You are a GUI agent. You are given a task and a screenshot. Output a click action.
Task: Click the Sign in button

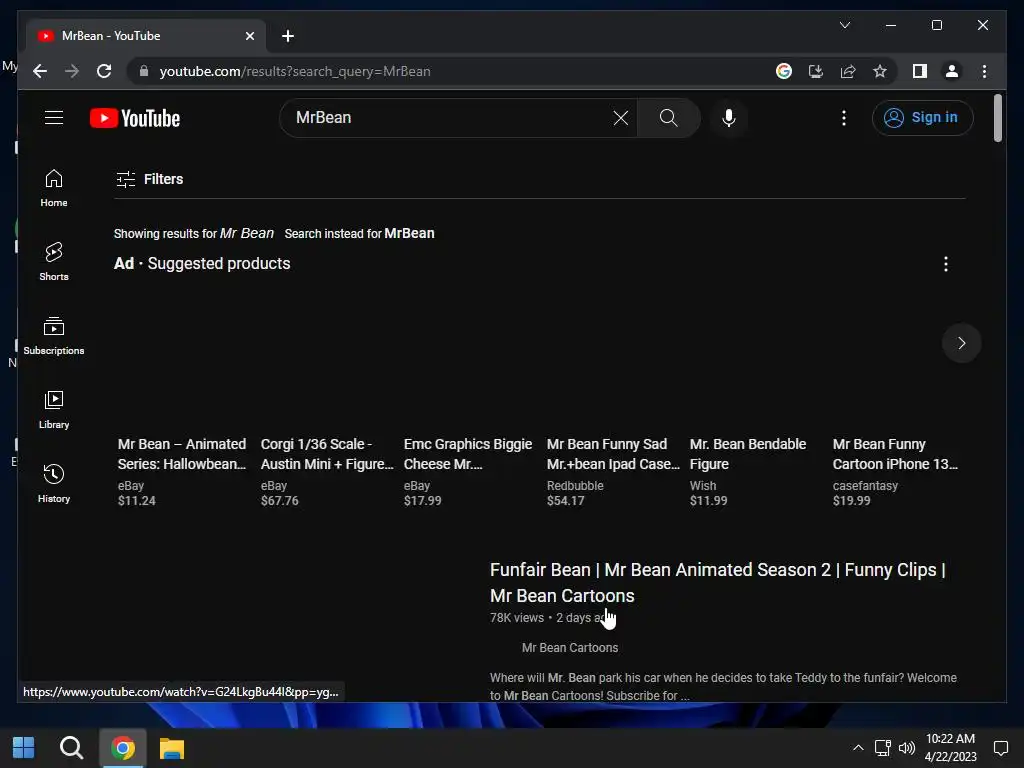pyautogui.click(x=922, y=118)
